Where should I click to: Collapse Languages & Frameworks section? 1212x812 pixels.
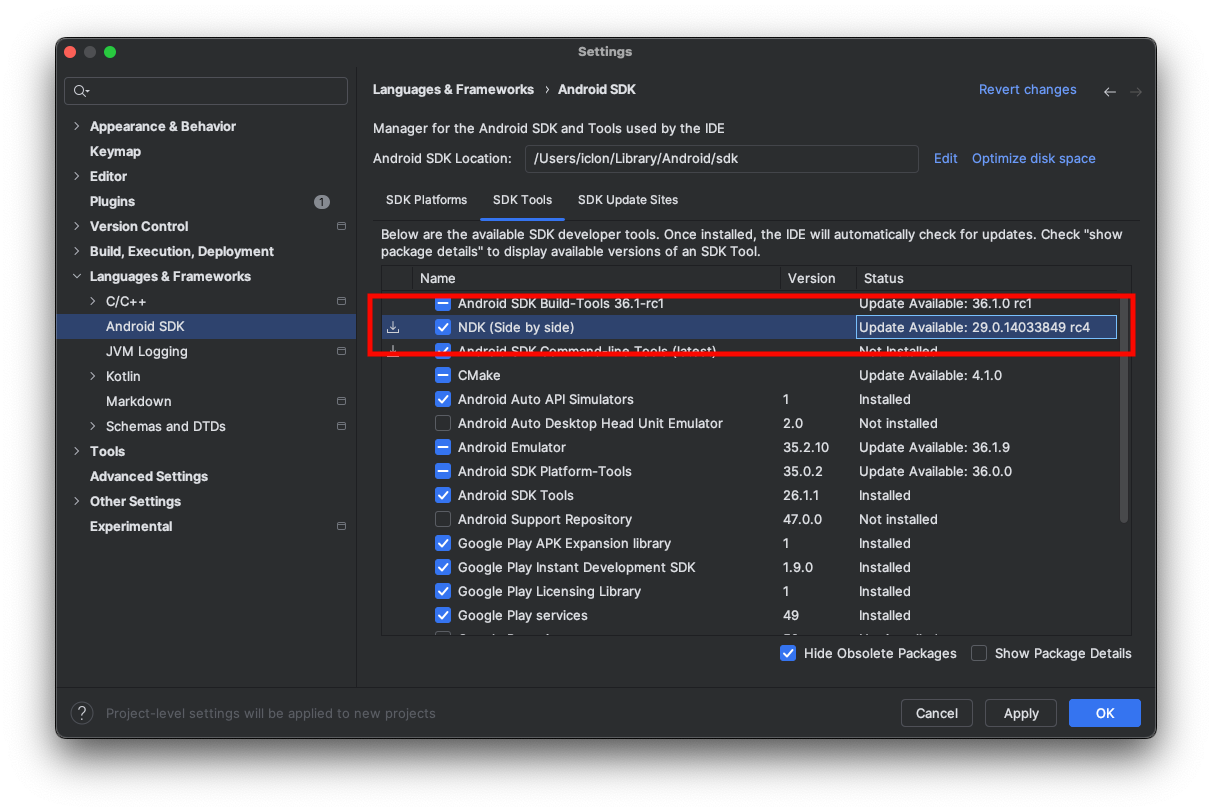pos(77,276)
